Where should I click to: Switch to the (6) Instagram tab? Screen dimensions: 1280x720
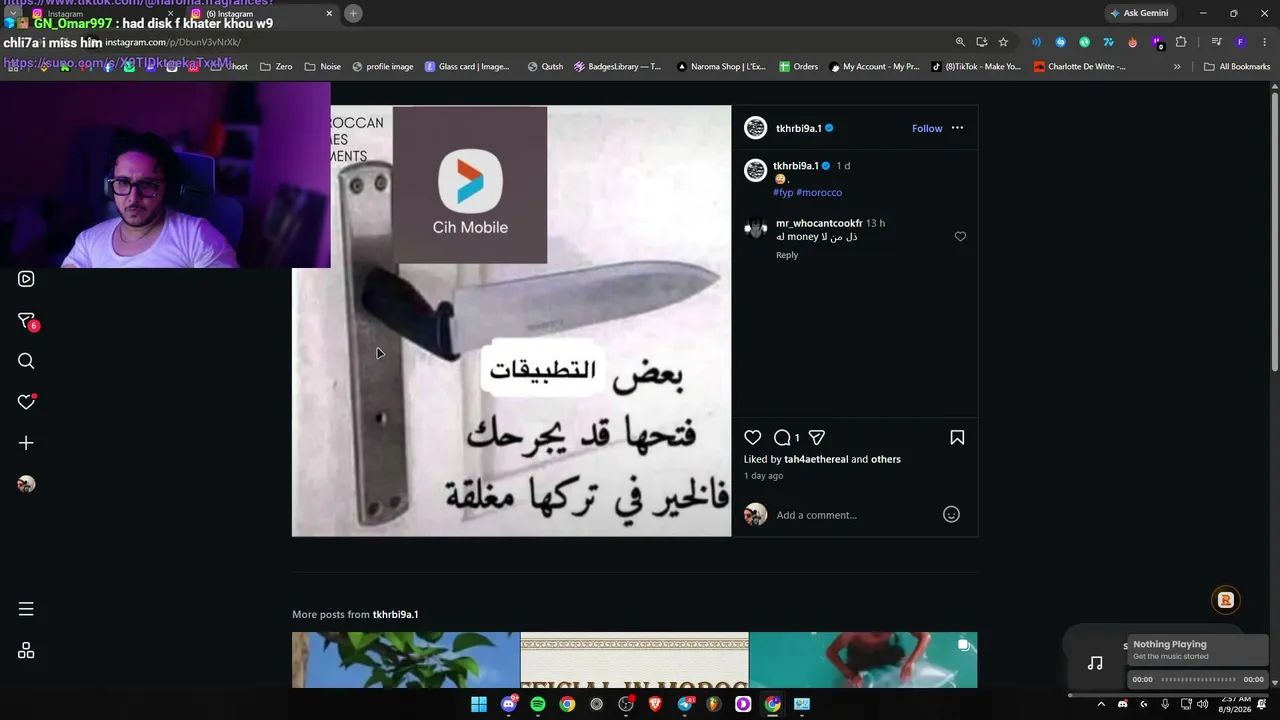point(263,13)
